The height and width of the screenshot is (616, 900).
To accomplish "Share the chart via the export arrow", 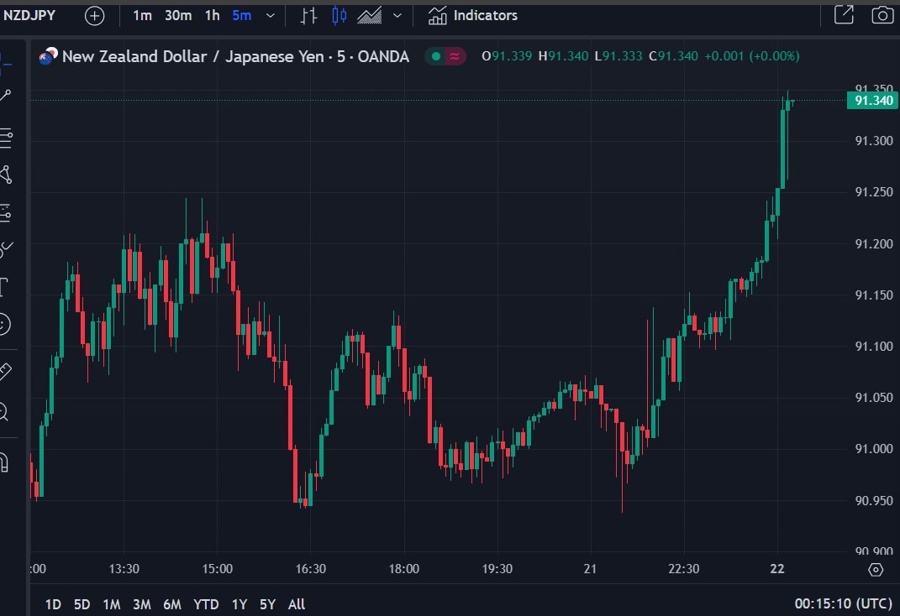I will click(x=843, y=14).
